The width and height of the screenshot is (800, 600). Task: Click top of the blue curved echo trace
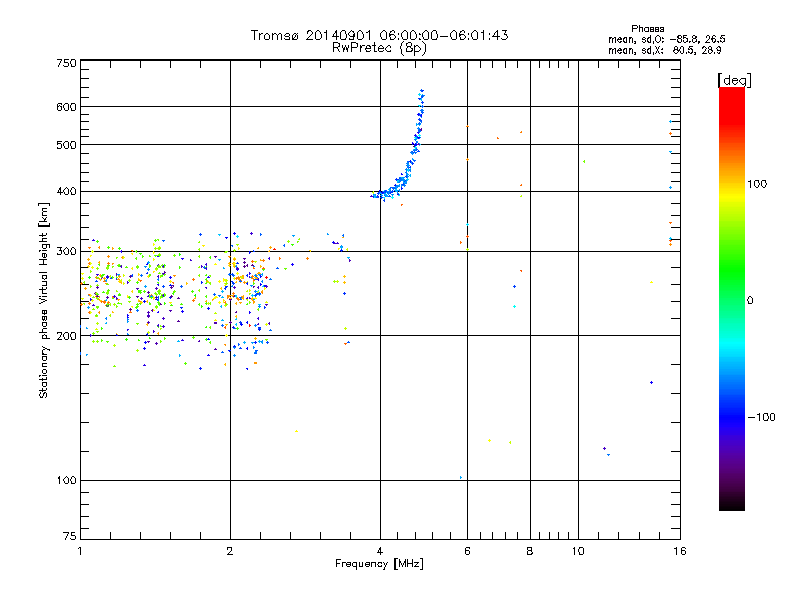(422, 92)
